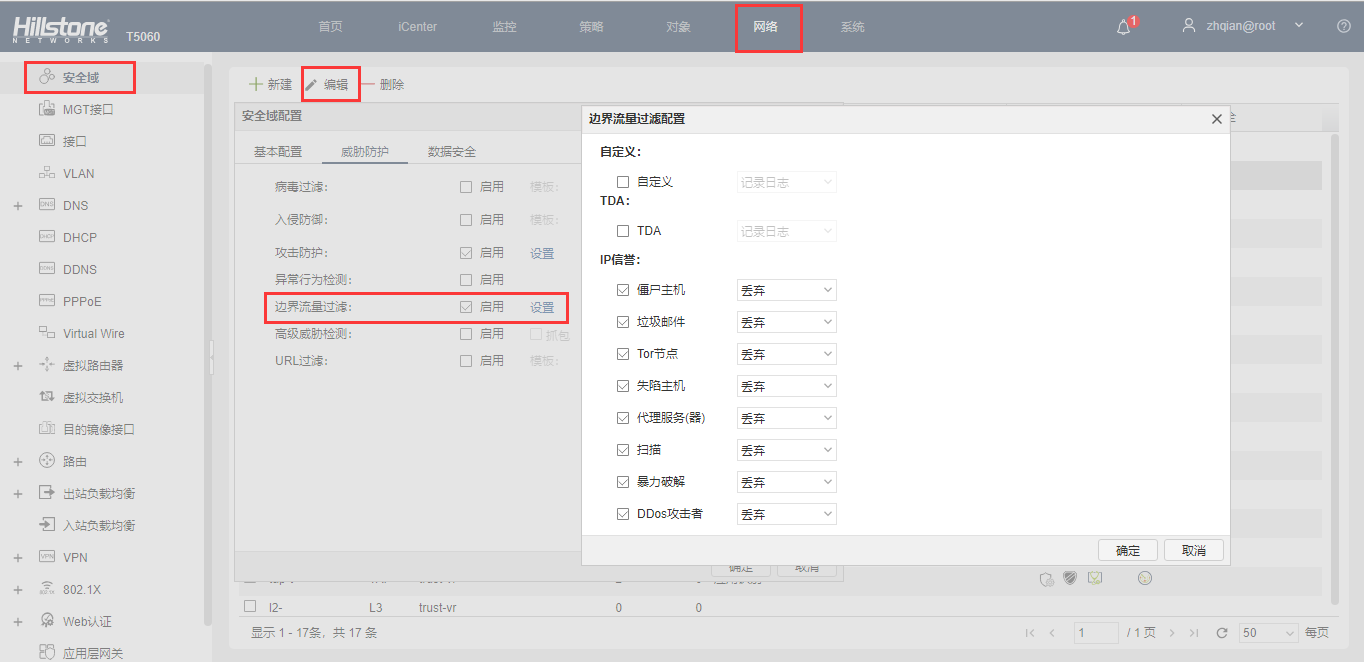Switch to the 数据安全 tab
The width and height of the screenshot is (1364, 662).
click(x=452, y=152)
